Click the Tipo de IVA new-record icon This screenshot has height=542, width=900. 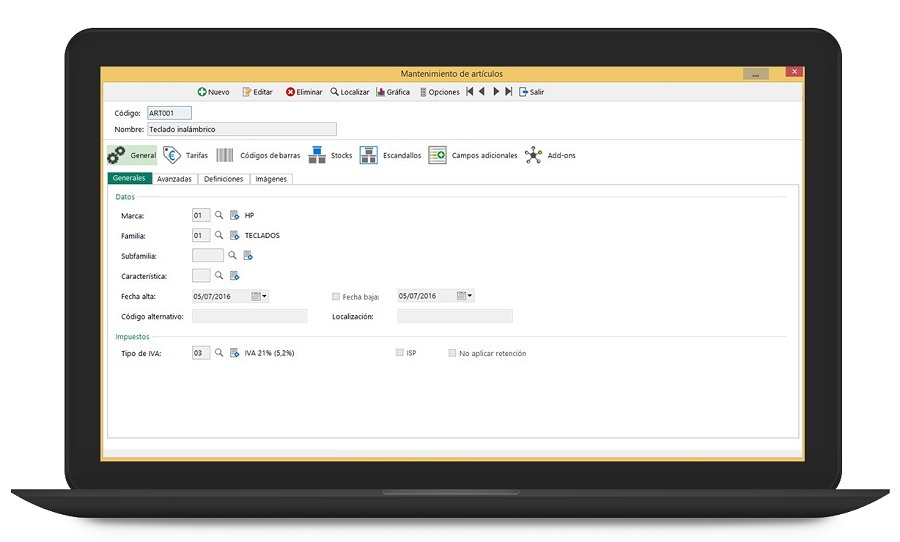tap(234, 353)
